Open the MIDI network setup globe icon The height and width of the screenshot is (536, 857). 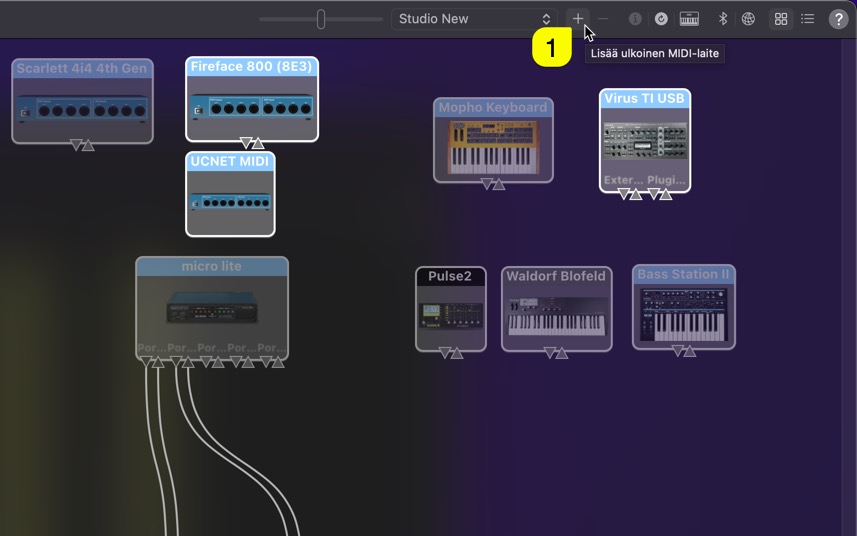(x=748, y=19)
